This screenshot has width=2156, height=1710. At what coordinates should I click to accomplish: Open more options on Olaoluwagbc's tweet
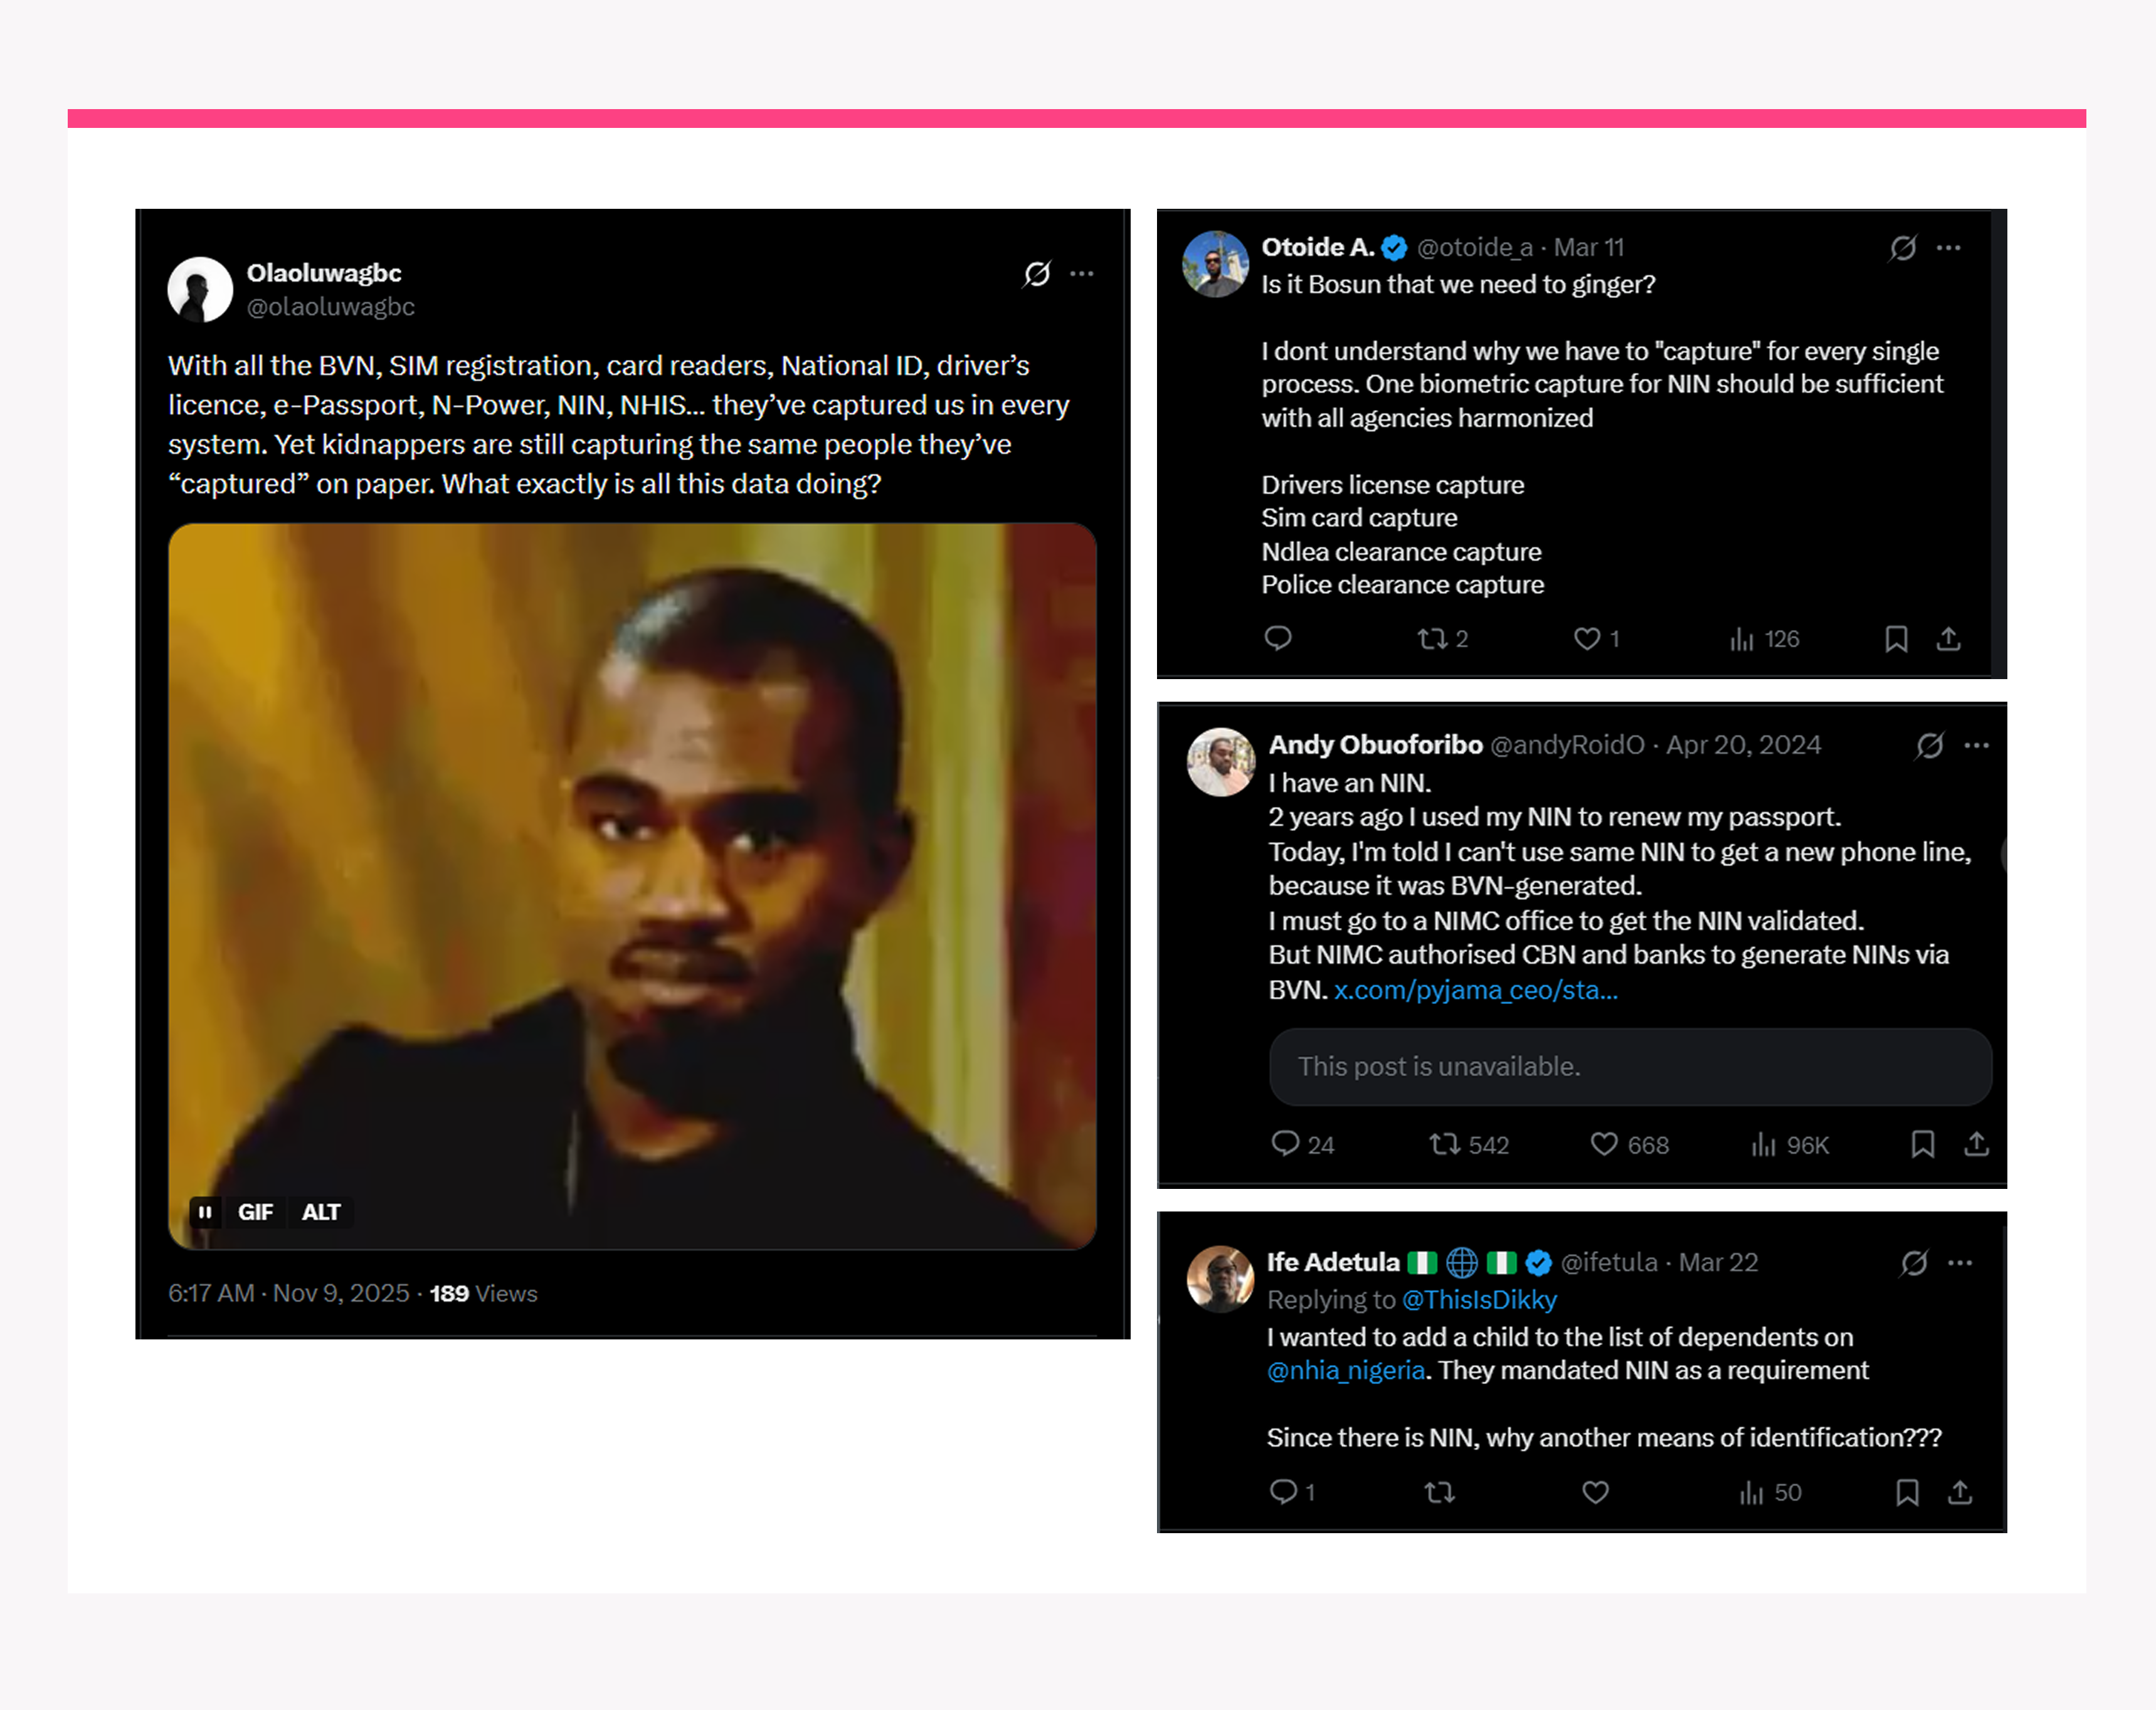[x=1082, y=273]
